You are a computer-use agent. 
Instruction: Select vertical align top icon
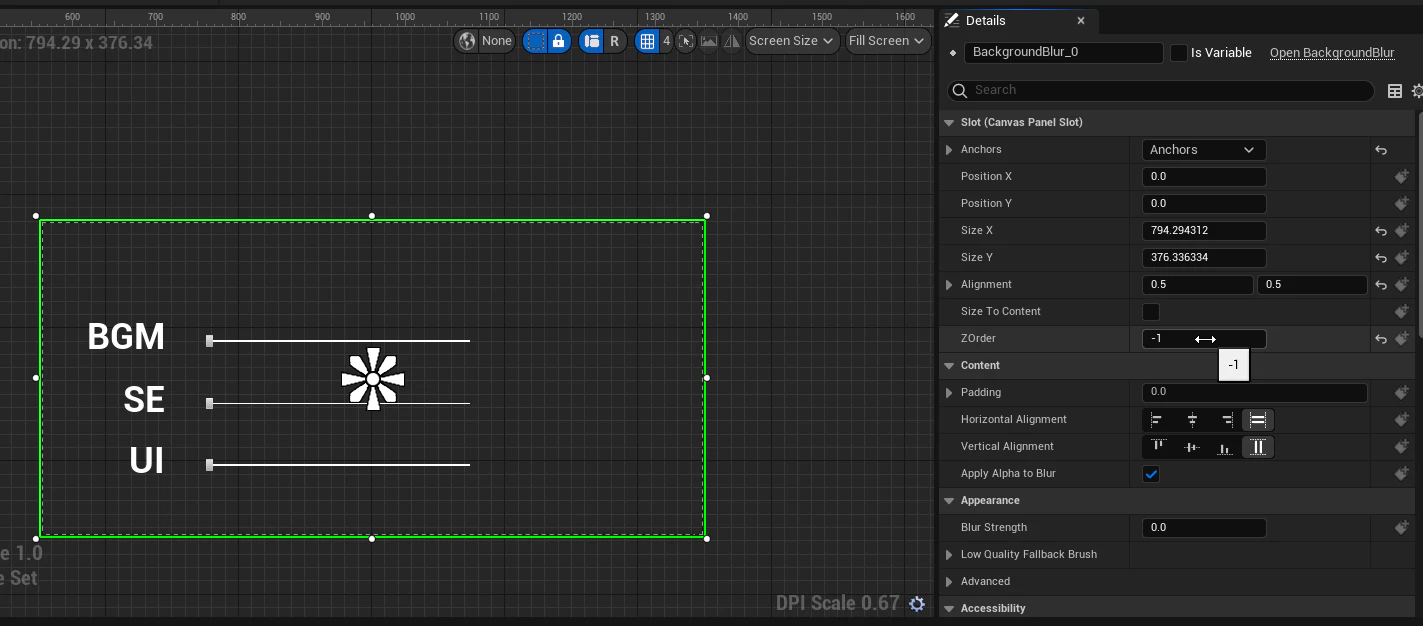click(1158, 447)
